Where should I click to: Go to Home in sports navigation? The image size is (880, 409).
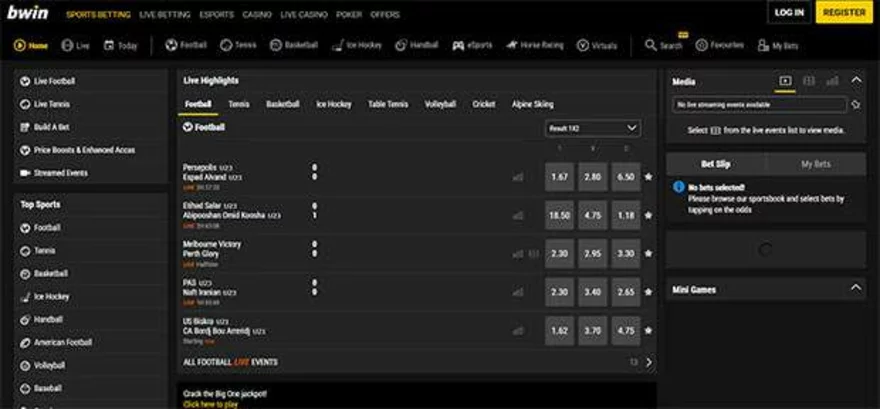[x=31, y=46]
